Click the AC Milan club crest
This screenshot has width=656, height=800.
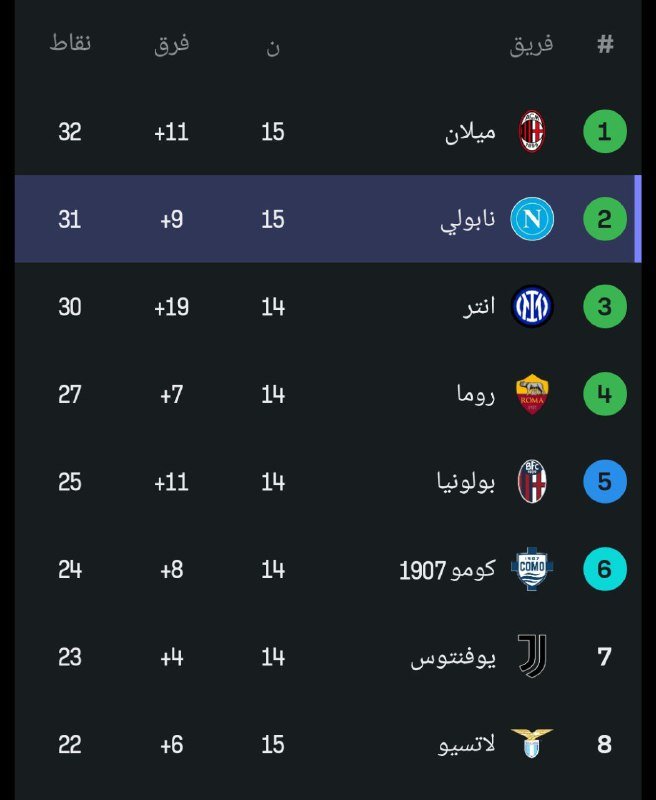pyautogui.click(x=532, y=132)
